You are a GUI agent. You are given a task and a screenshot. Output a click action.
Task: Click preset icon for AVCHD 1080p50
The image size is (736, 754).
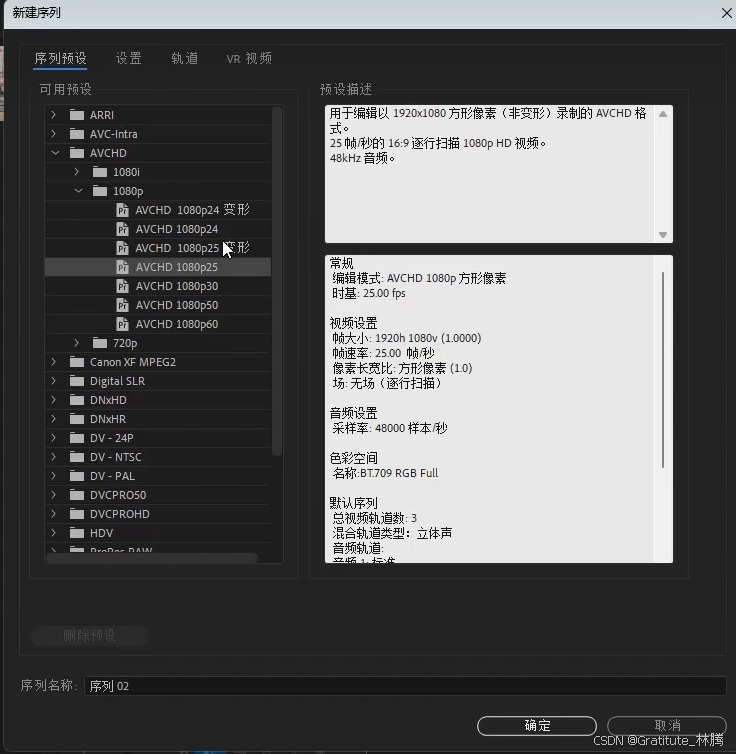(x=123, y=305)
